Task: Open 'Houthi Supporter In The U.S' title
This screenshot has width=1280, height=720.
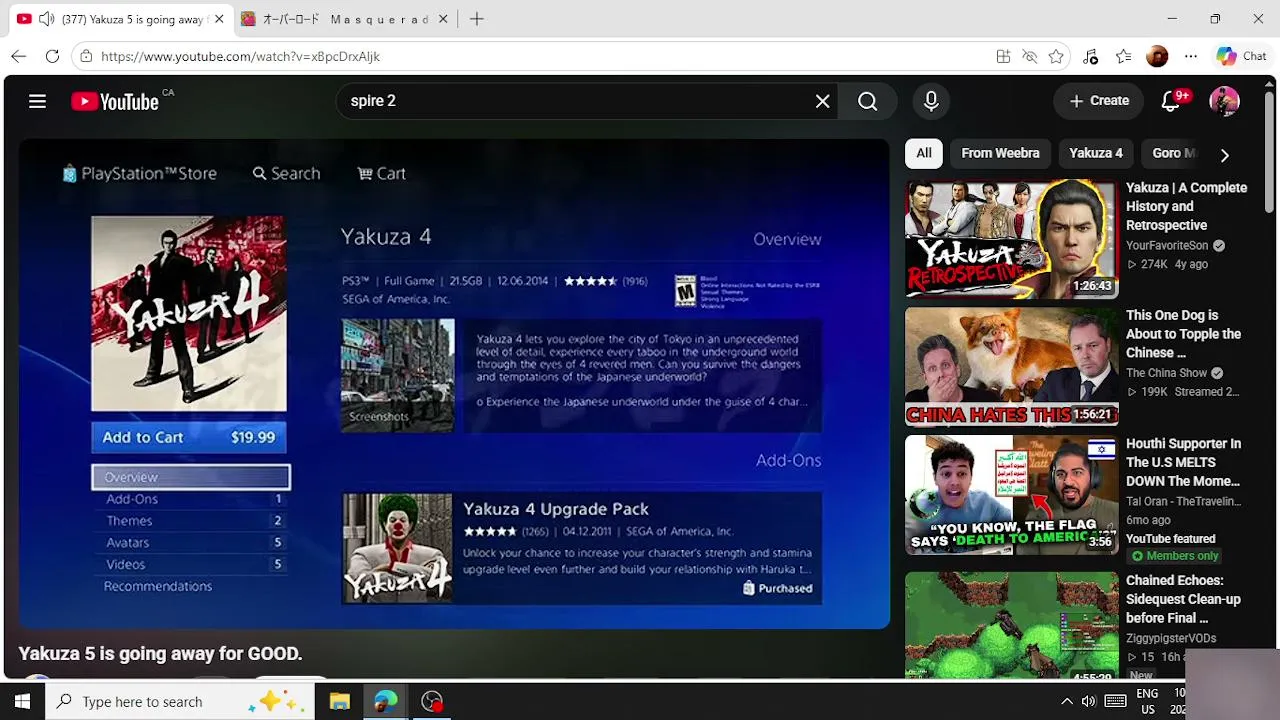Action: [x=1183, y=462]
